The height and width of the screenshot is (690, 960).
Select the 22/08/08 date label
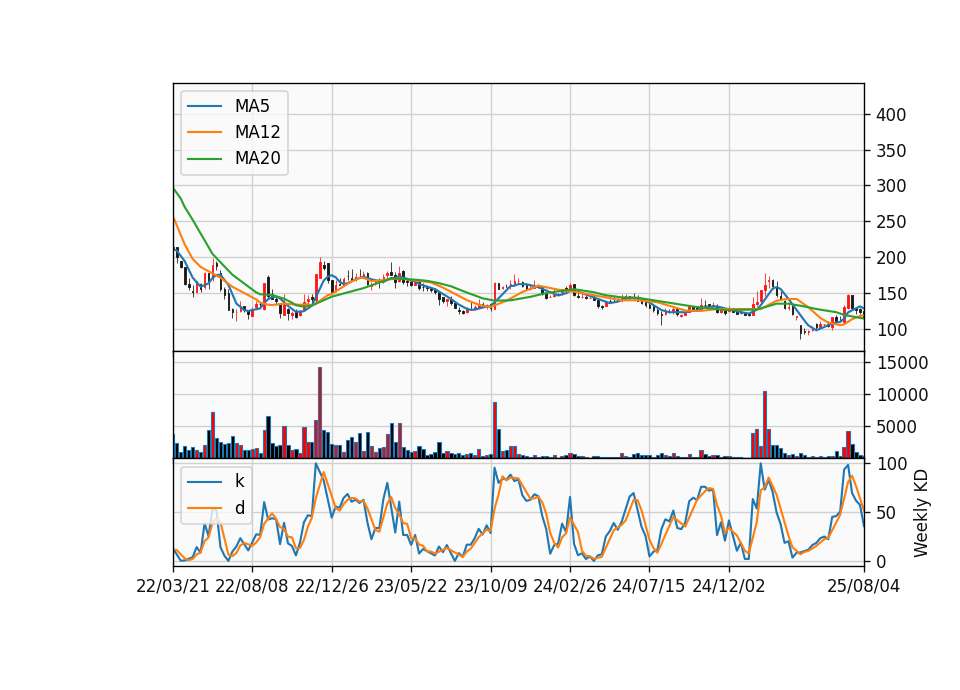point(252,586)
